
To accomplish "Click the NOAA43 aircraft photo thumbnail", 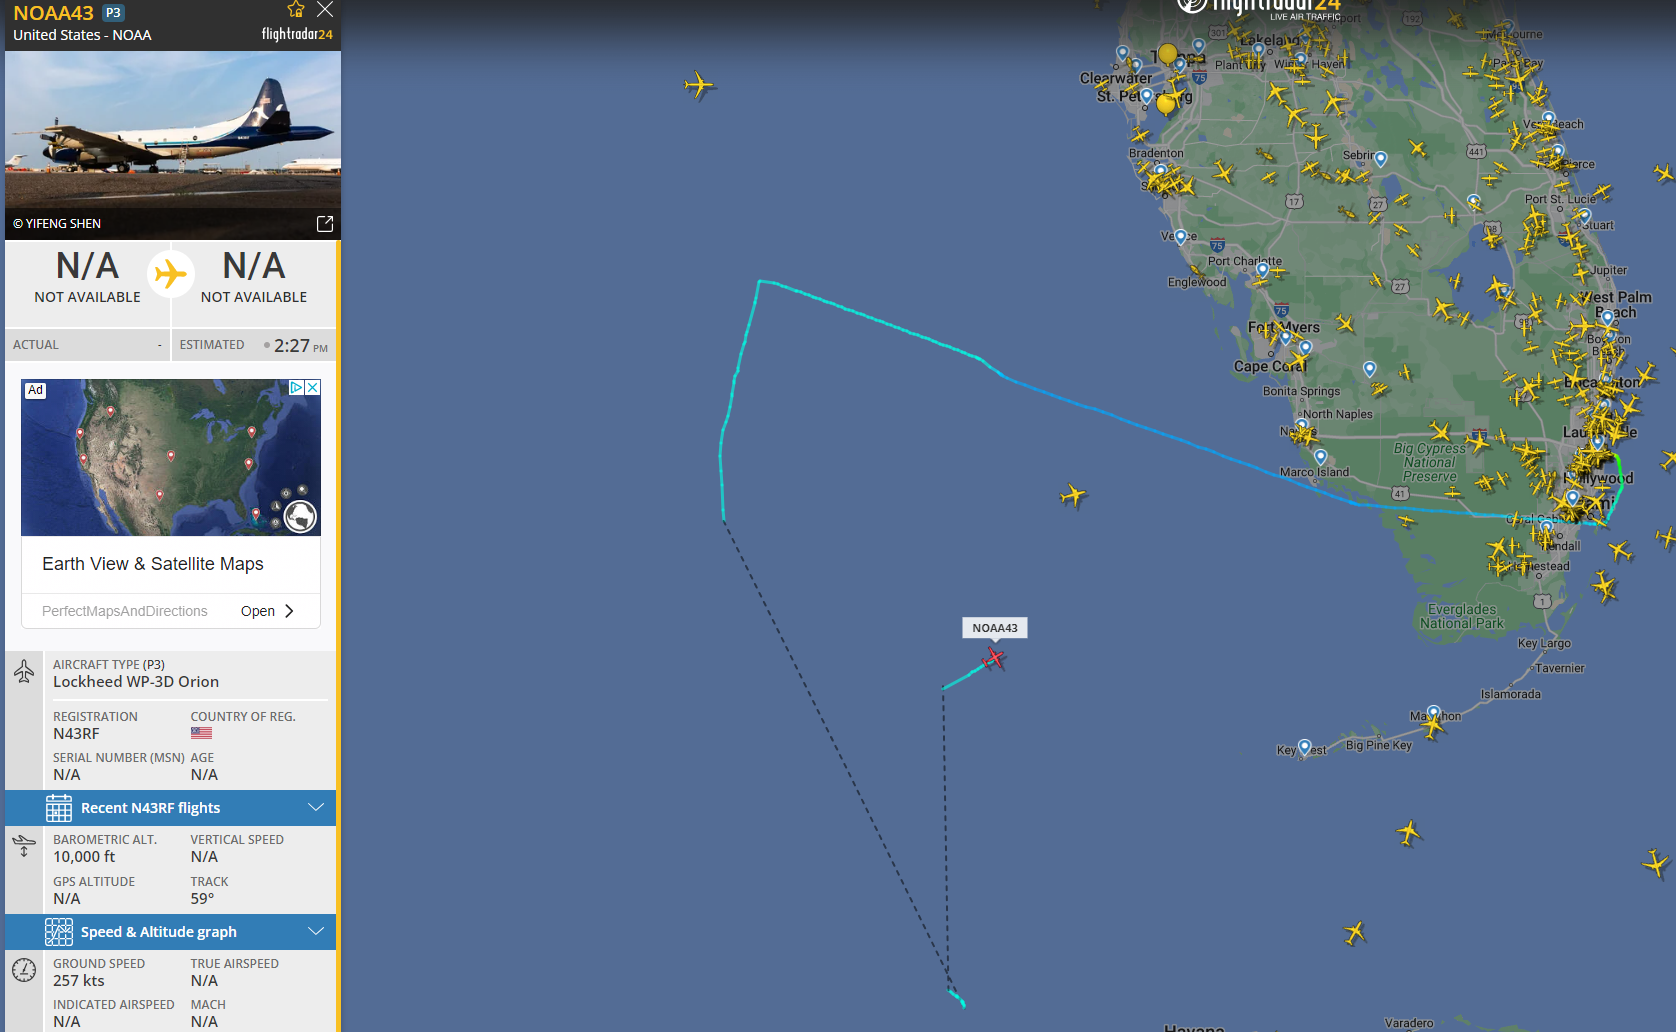I will coord(173,145).
